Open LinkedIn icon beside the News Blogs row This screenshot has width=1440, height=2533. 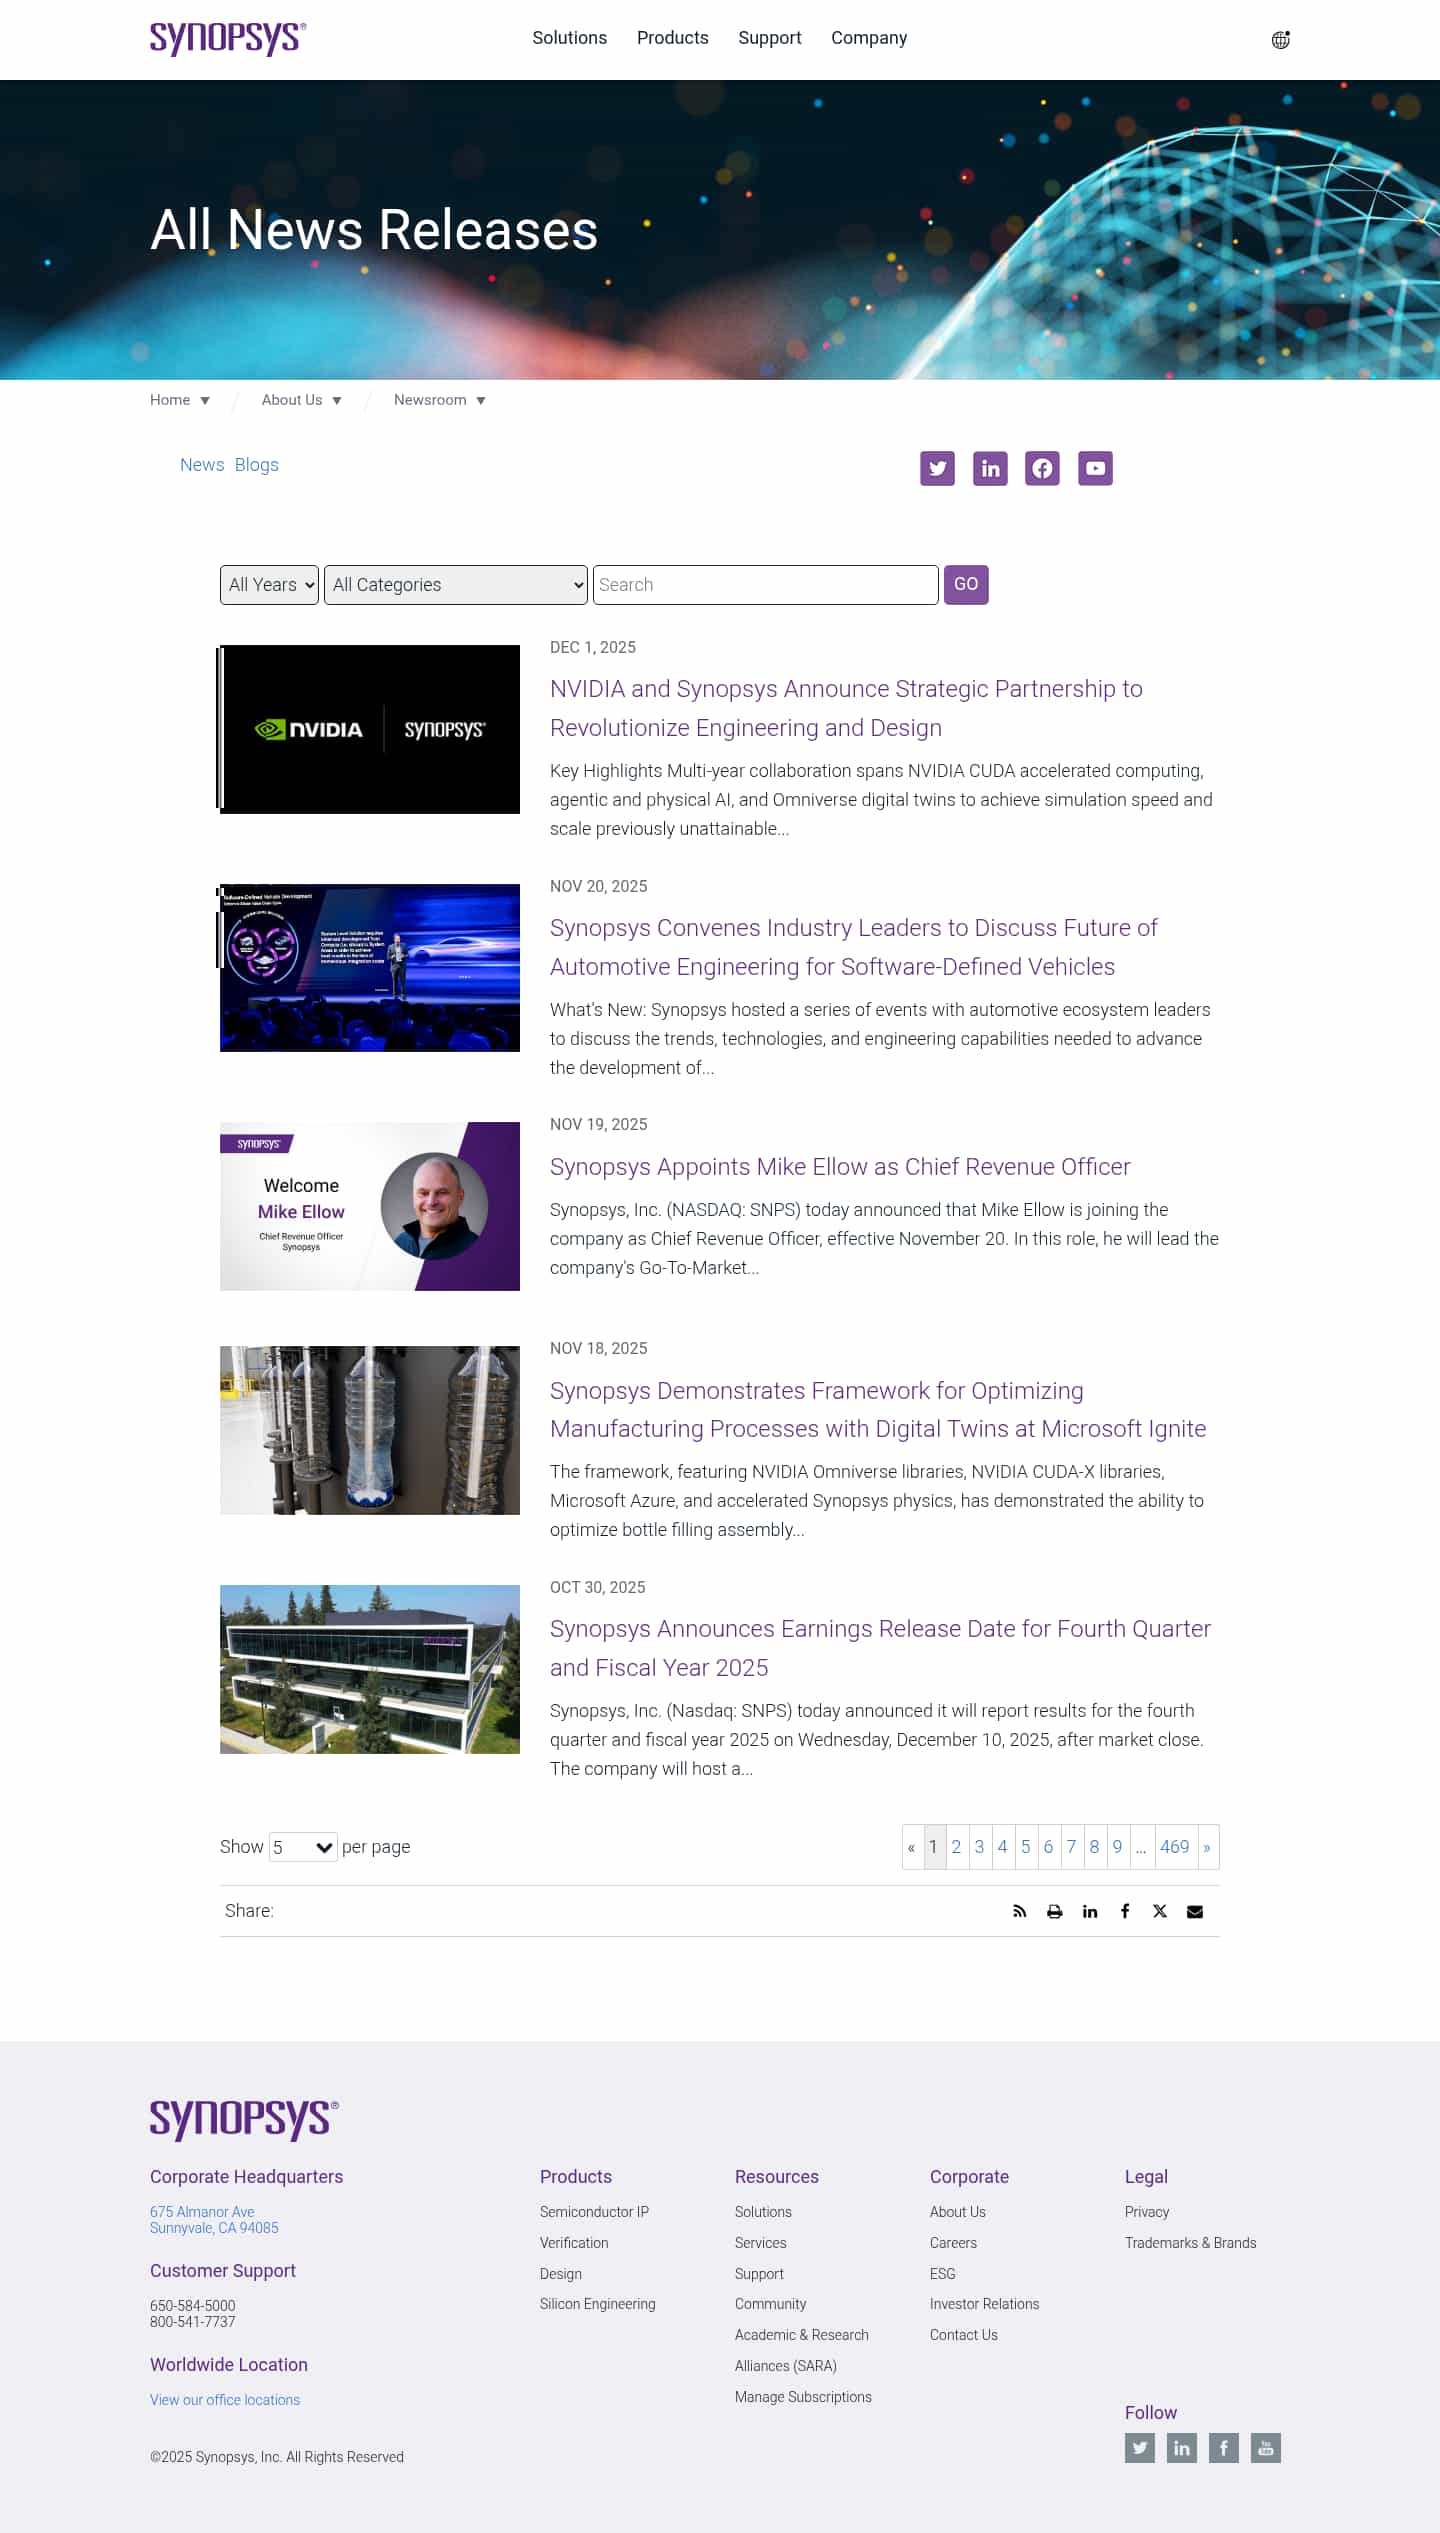tap(990, 468)
